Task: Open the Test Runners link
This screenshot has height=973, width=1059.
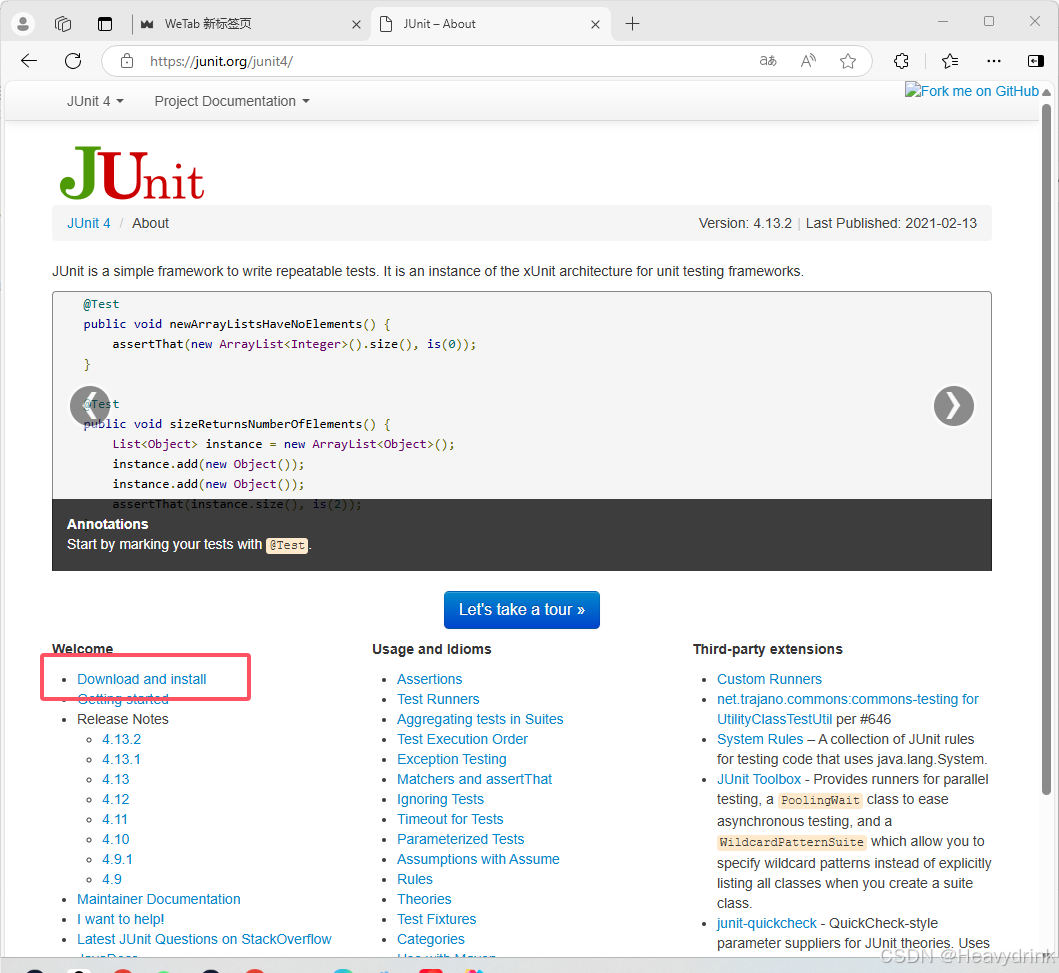Action: click(x=438, y=700)
